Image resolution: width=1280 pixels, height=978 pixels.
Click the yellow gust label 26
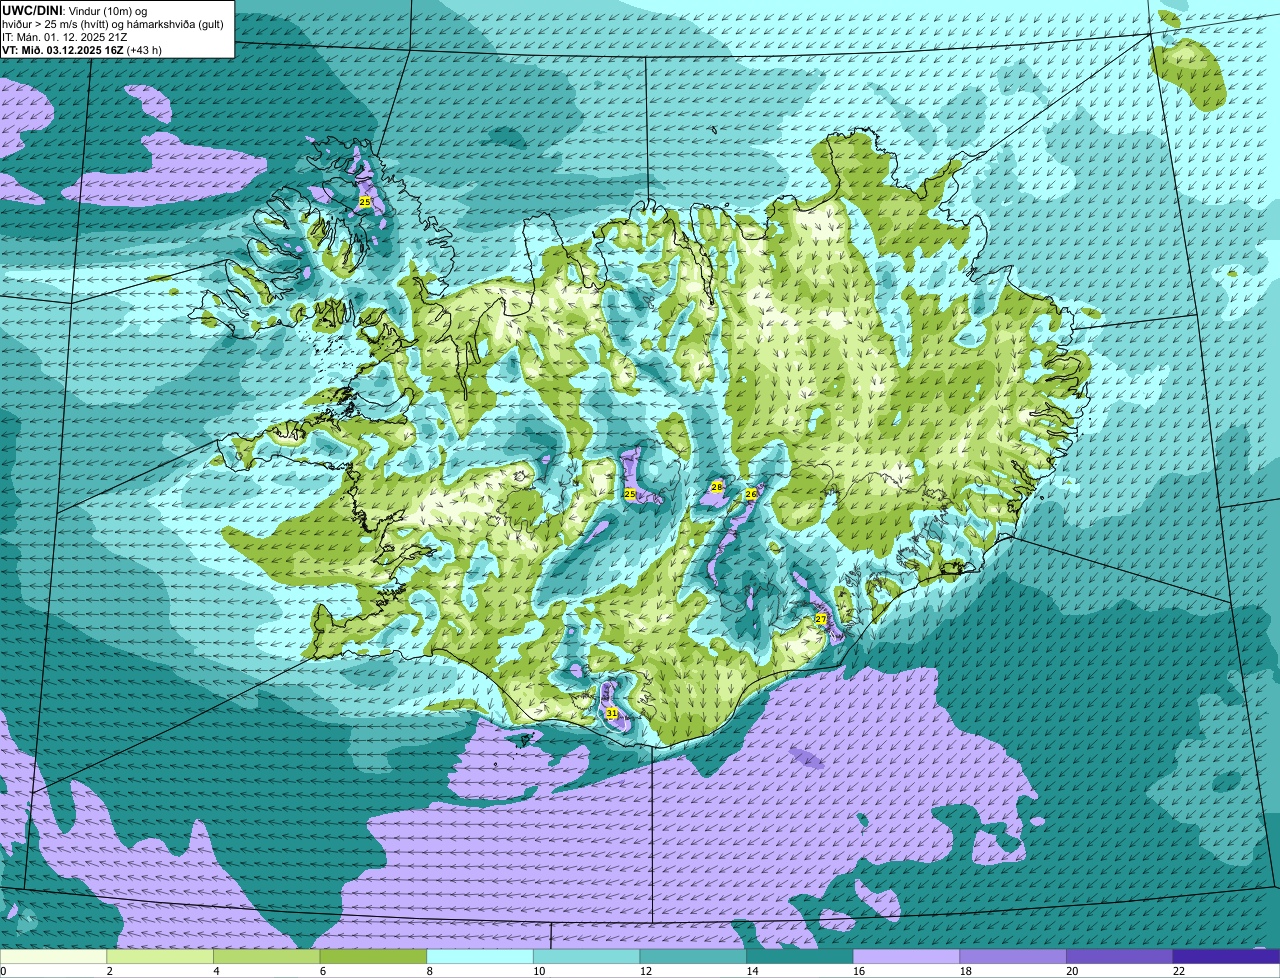pyautogui.click(x=751, y=494)
